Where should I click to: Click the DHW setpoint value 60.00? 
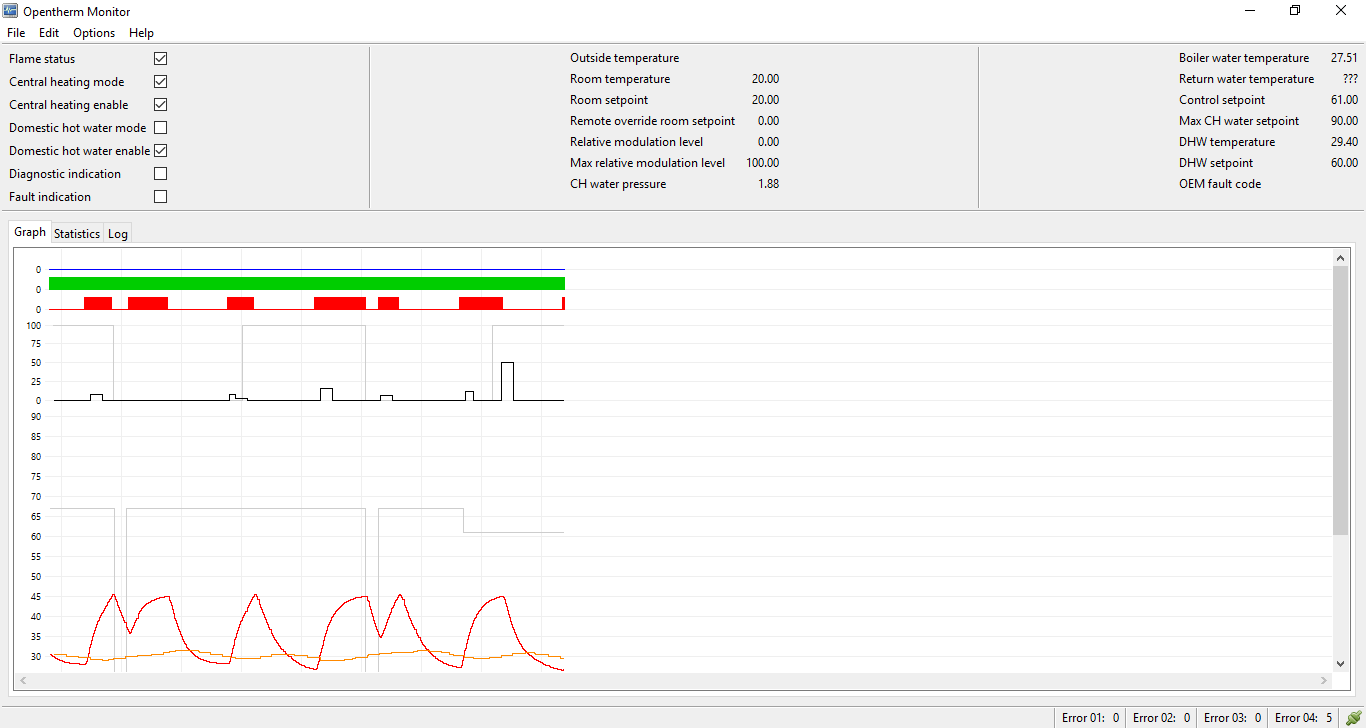click(1344, 163)
